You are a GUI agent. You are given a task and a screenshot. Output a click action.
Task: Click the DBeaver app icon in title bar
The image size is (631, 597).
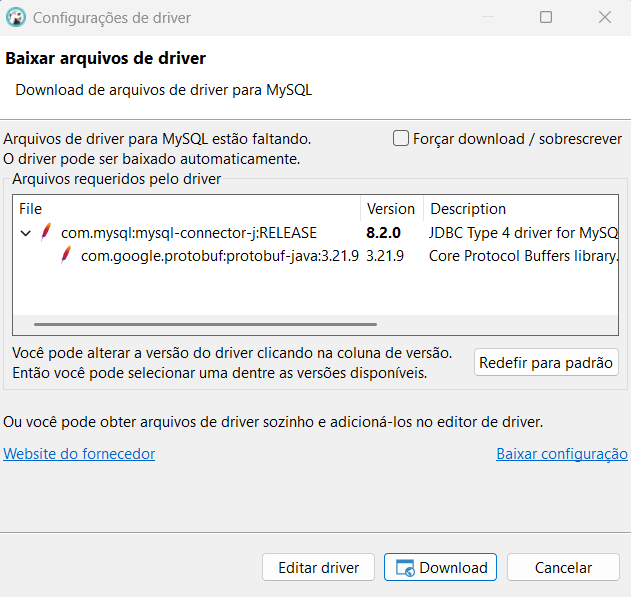(16, 17)
